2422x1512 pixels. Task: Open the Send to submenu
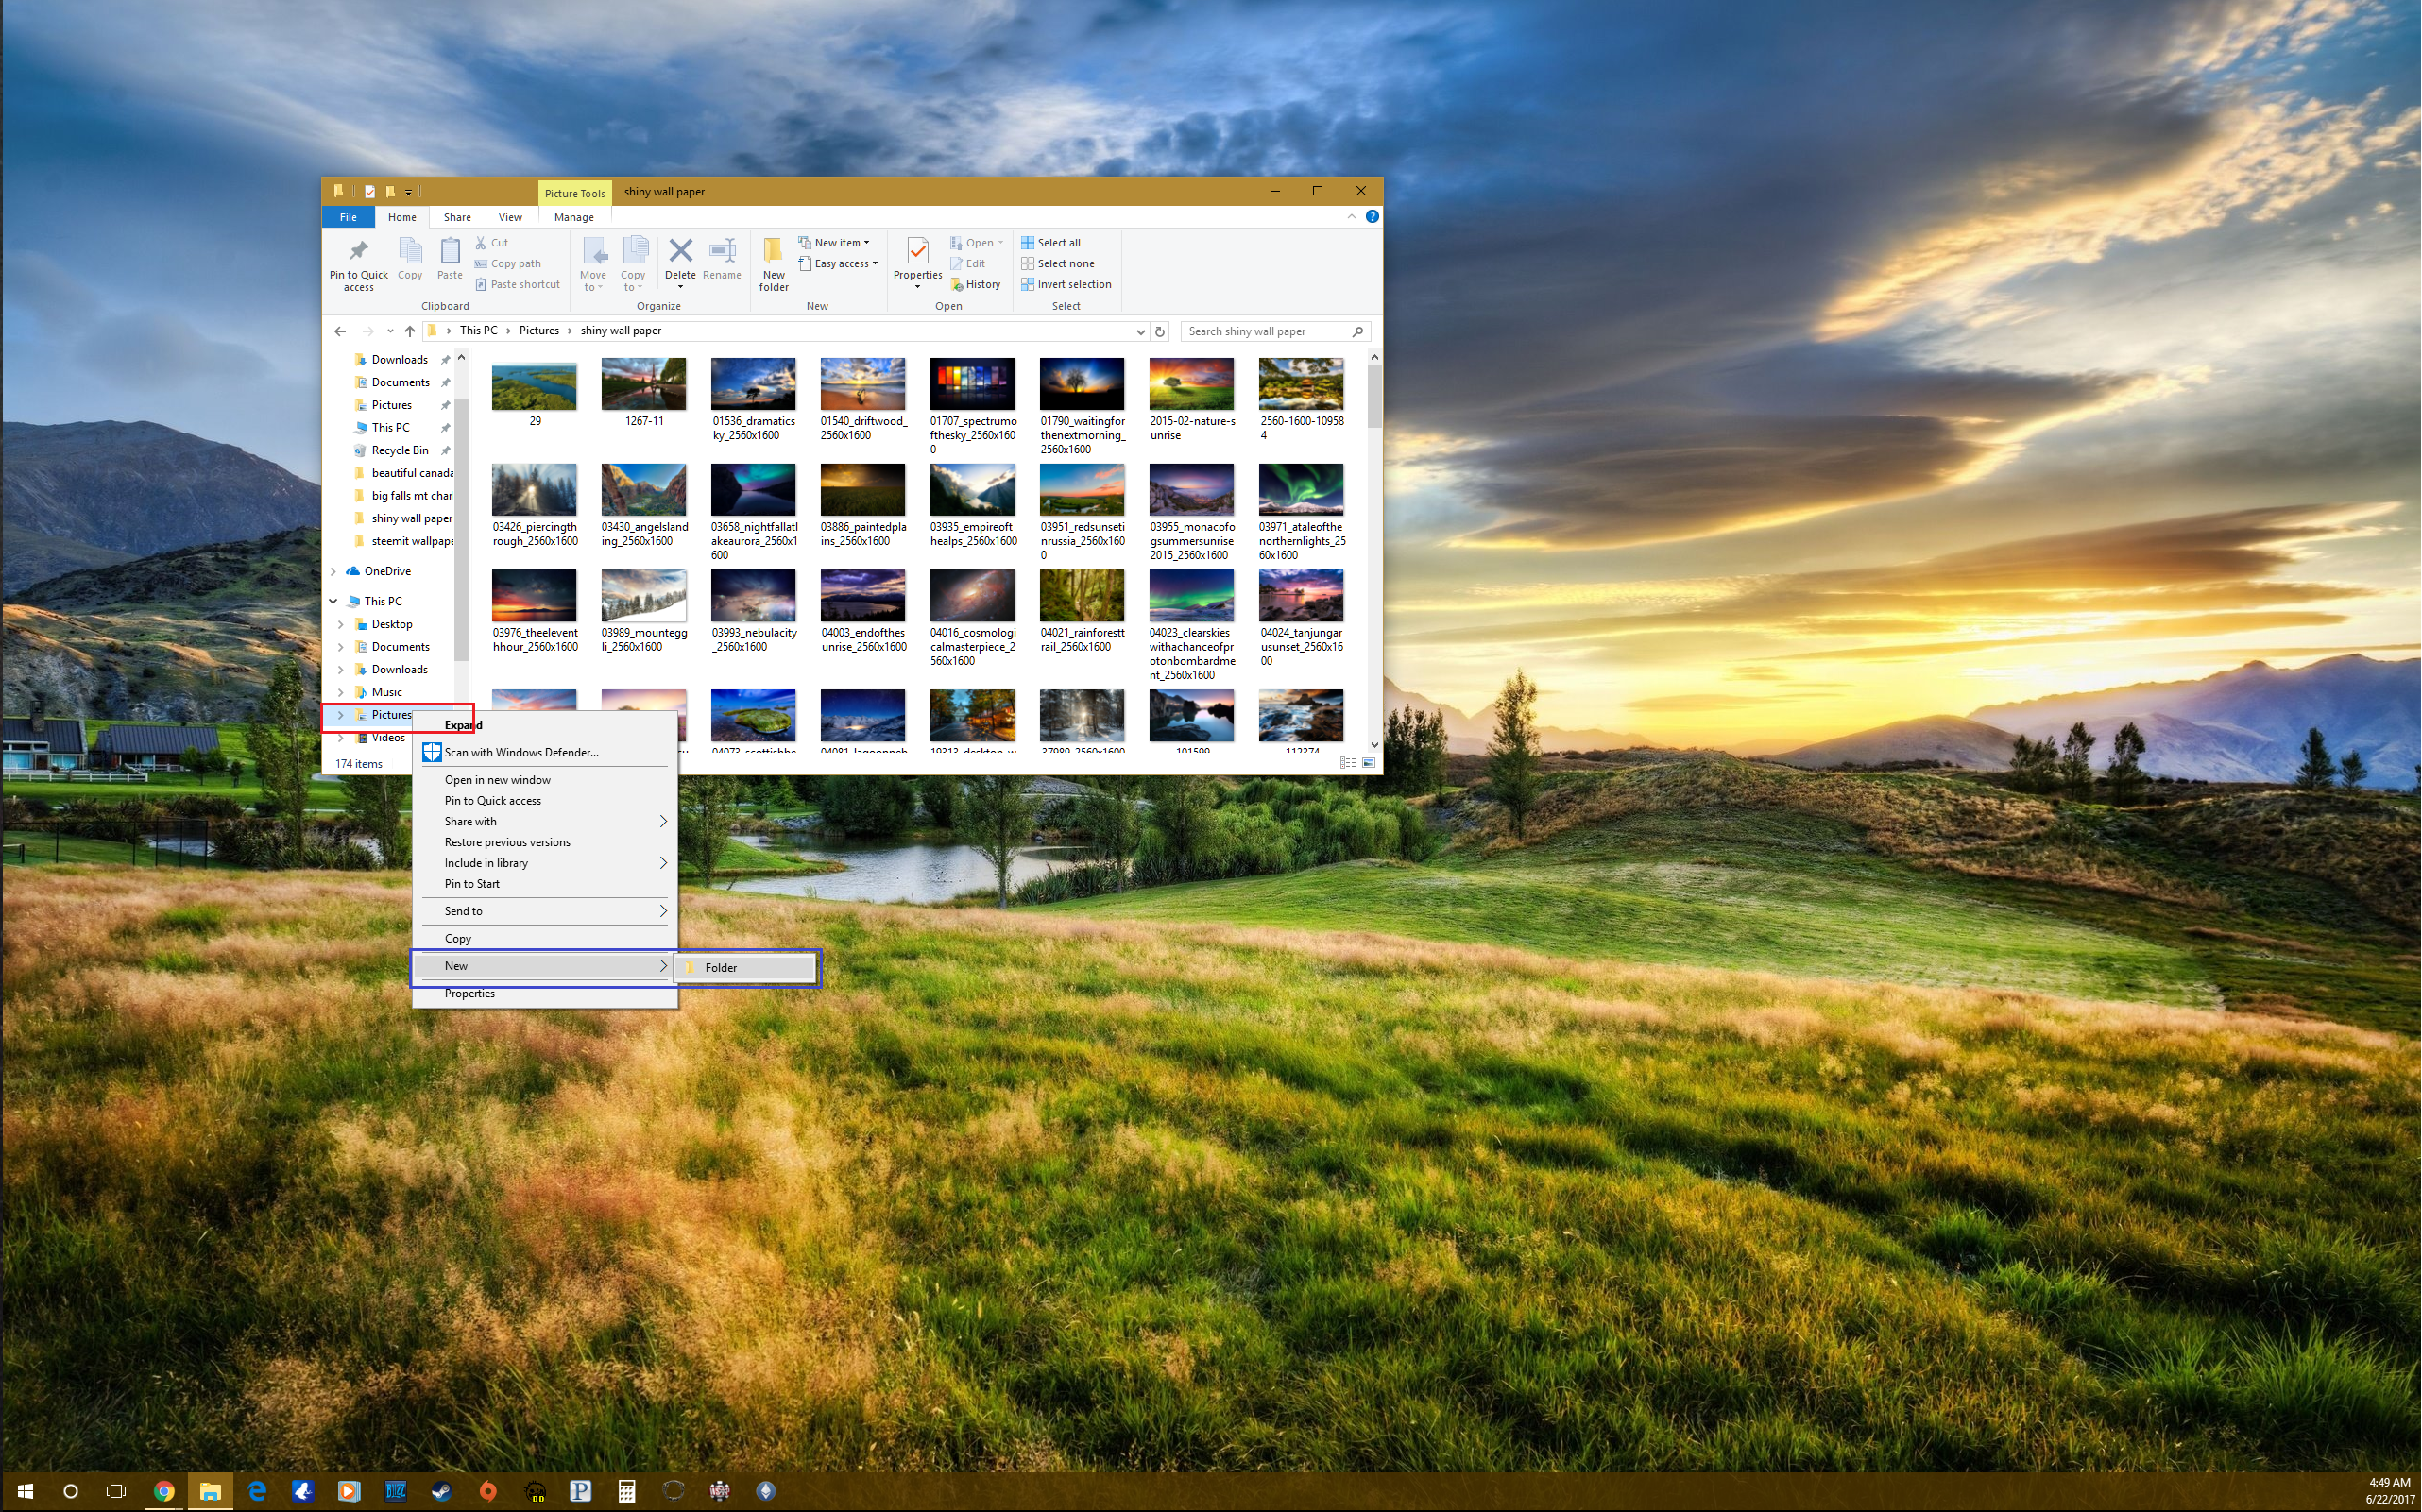coord(545,912)
